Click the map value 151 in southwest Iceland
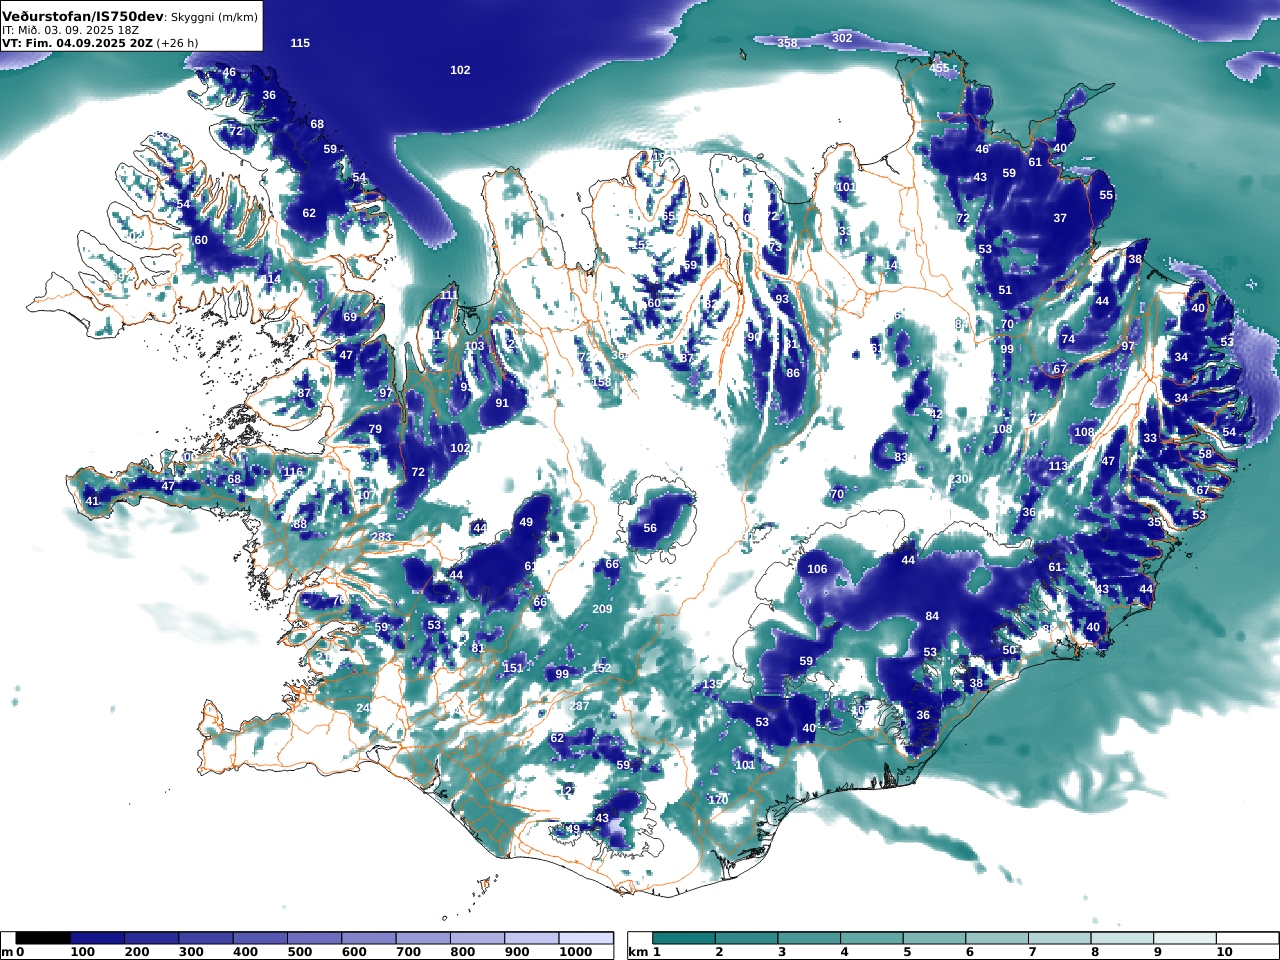 (513, 668)
